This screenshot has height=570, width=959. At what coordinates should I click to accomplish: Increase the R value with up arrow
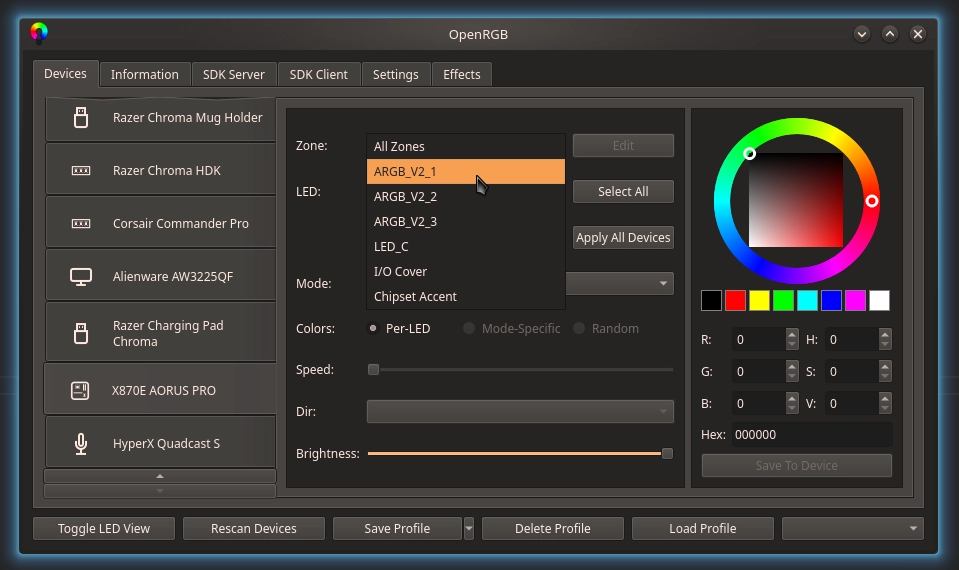click(792, 334)
